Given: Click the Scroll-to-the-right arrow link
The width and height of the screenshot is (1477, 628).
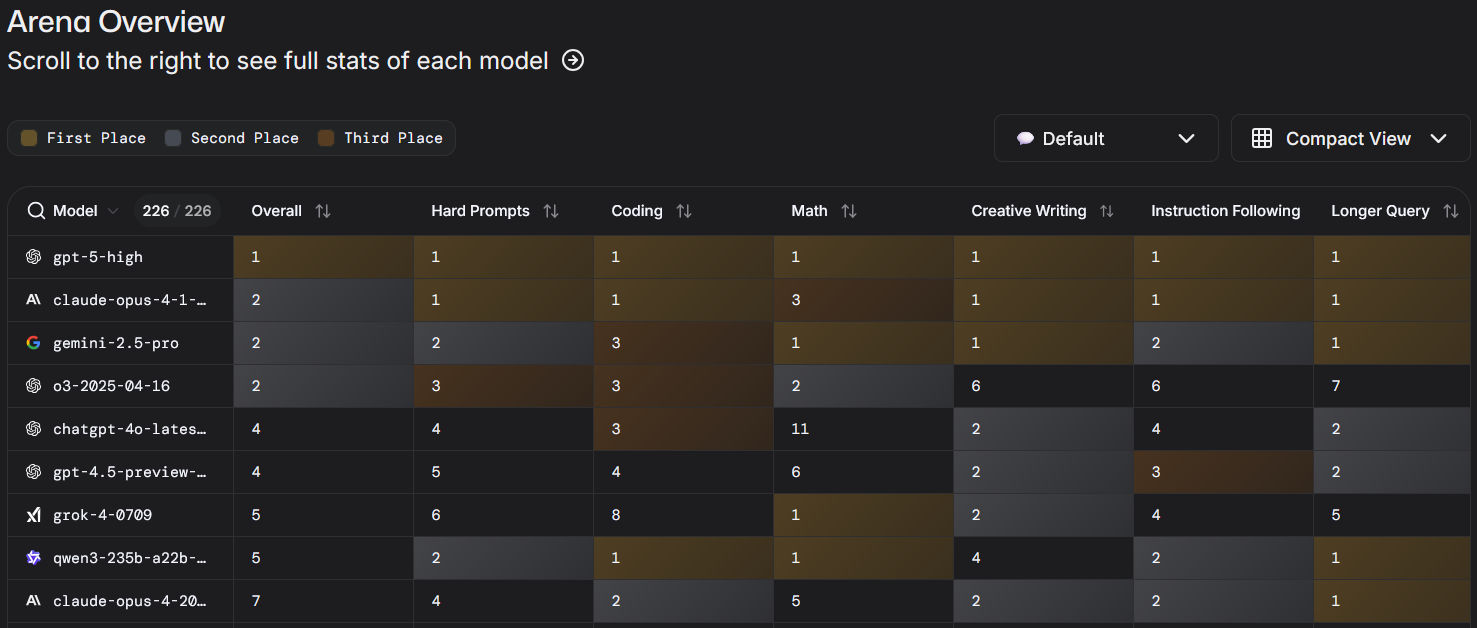Looking at the screenshot, I should click(x=572, y=60).
